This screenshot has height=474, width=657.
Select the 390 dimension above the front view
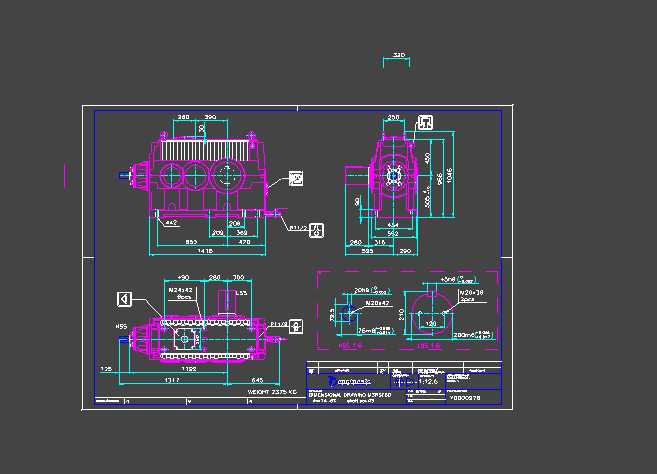point(210,117)
